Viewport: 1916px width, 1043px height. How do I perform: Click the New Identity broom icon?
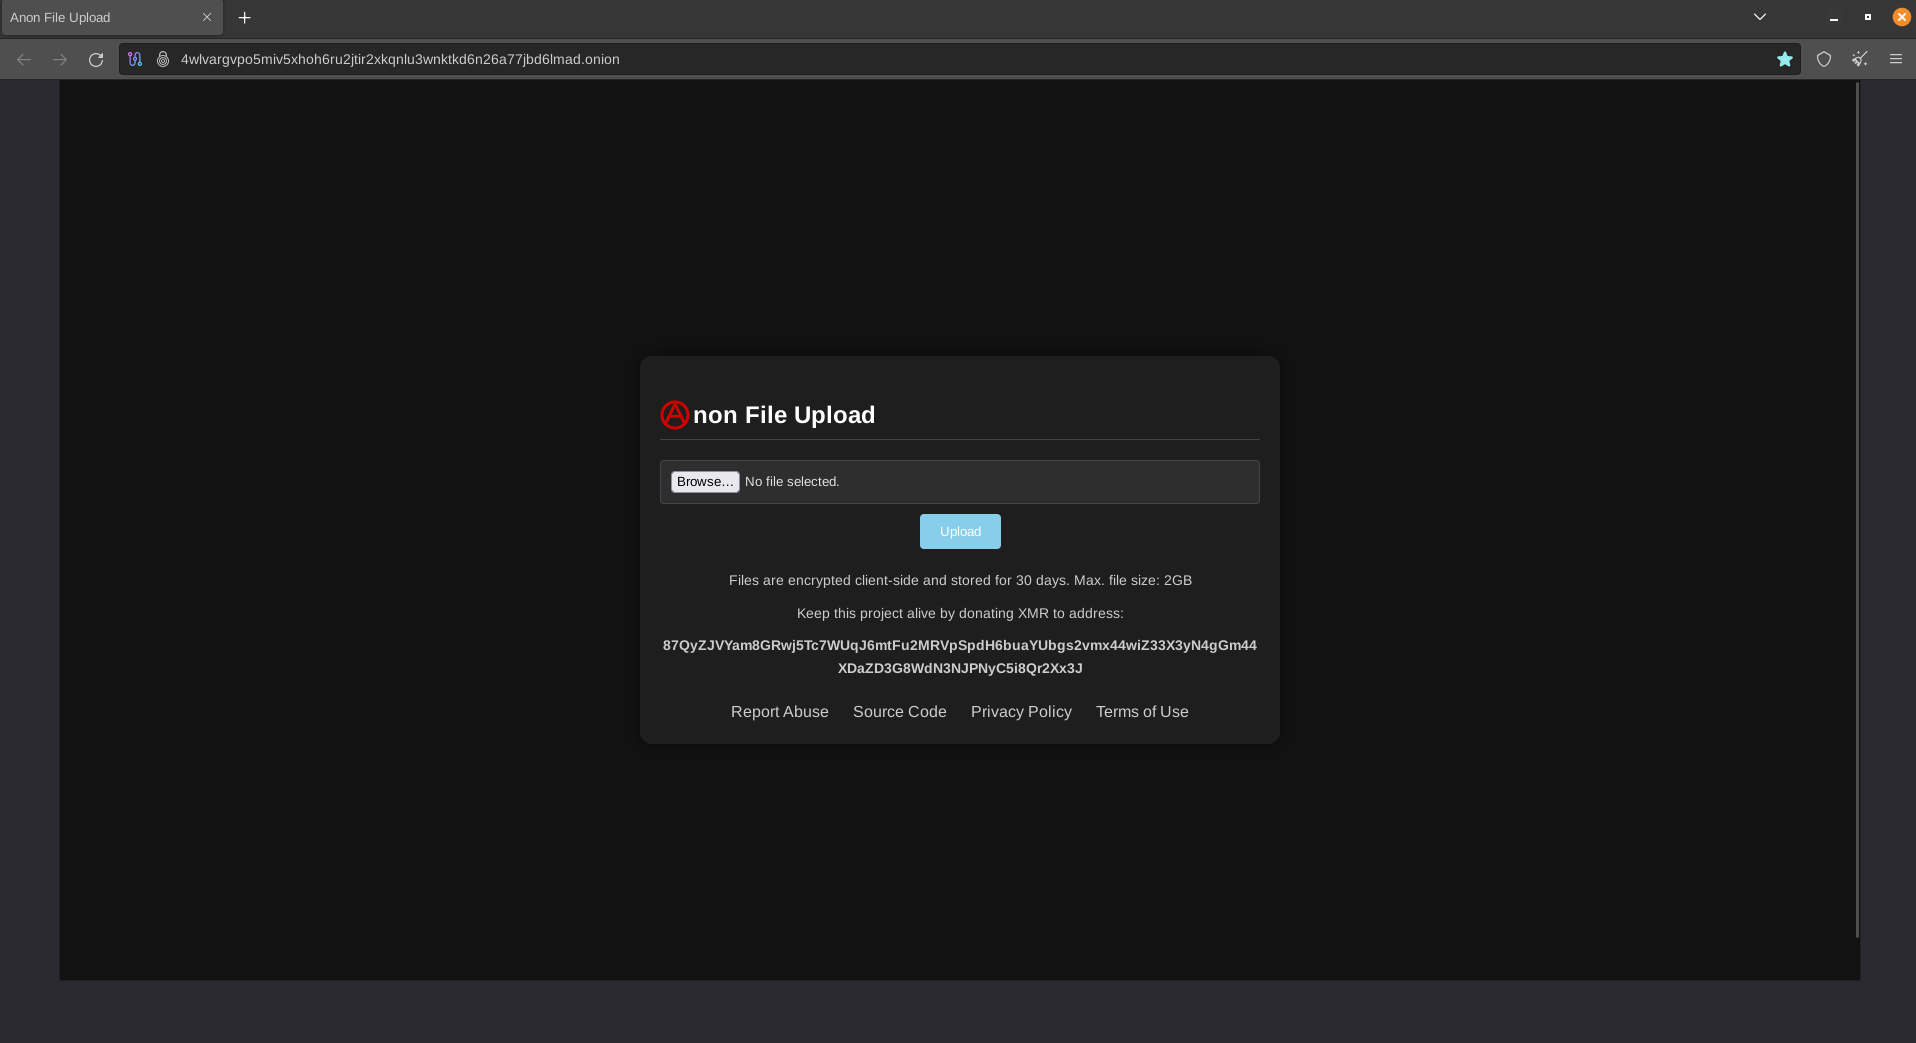tap(1859, 60)
